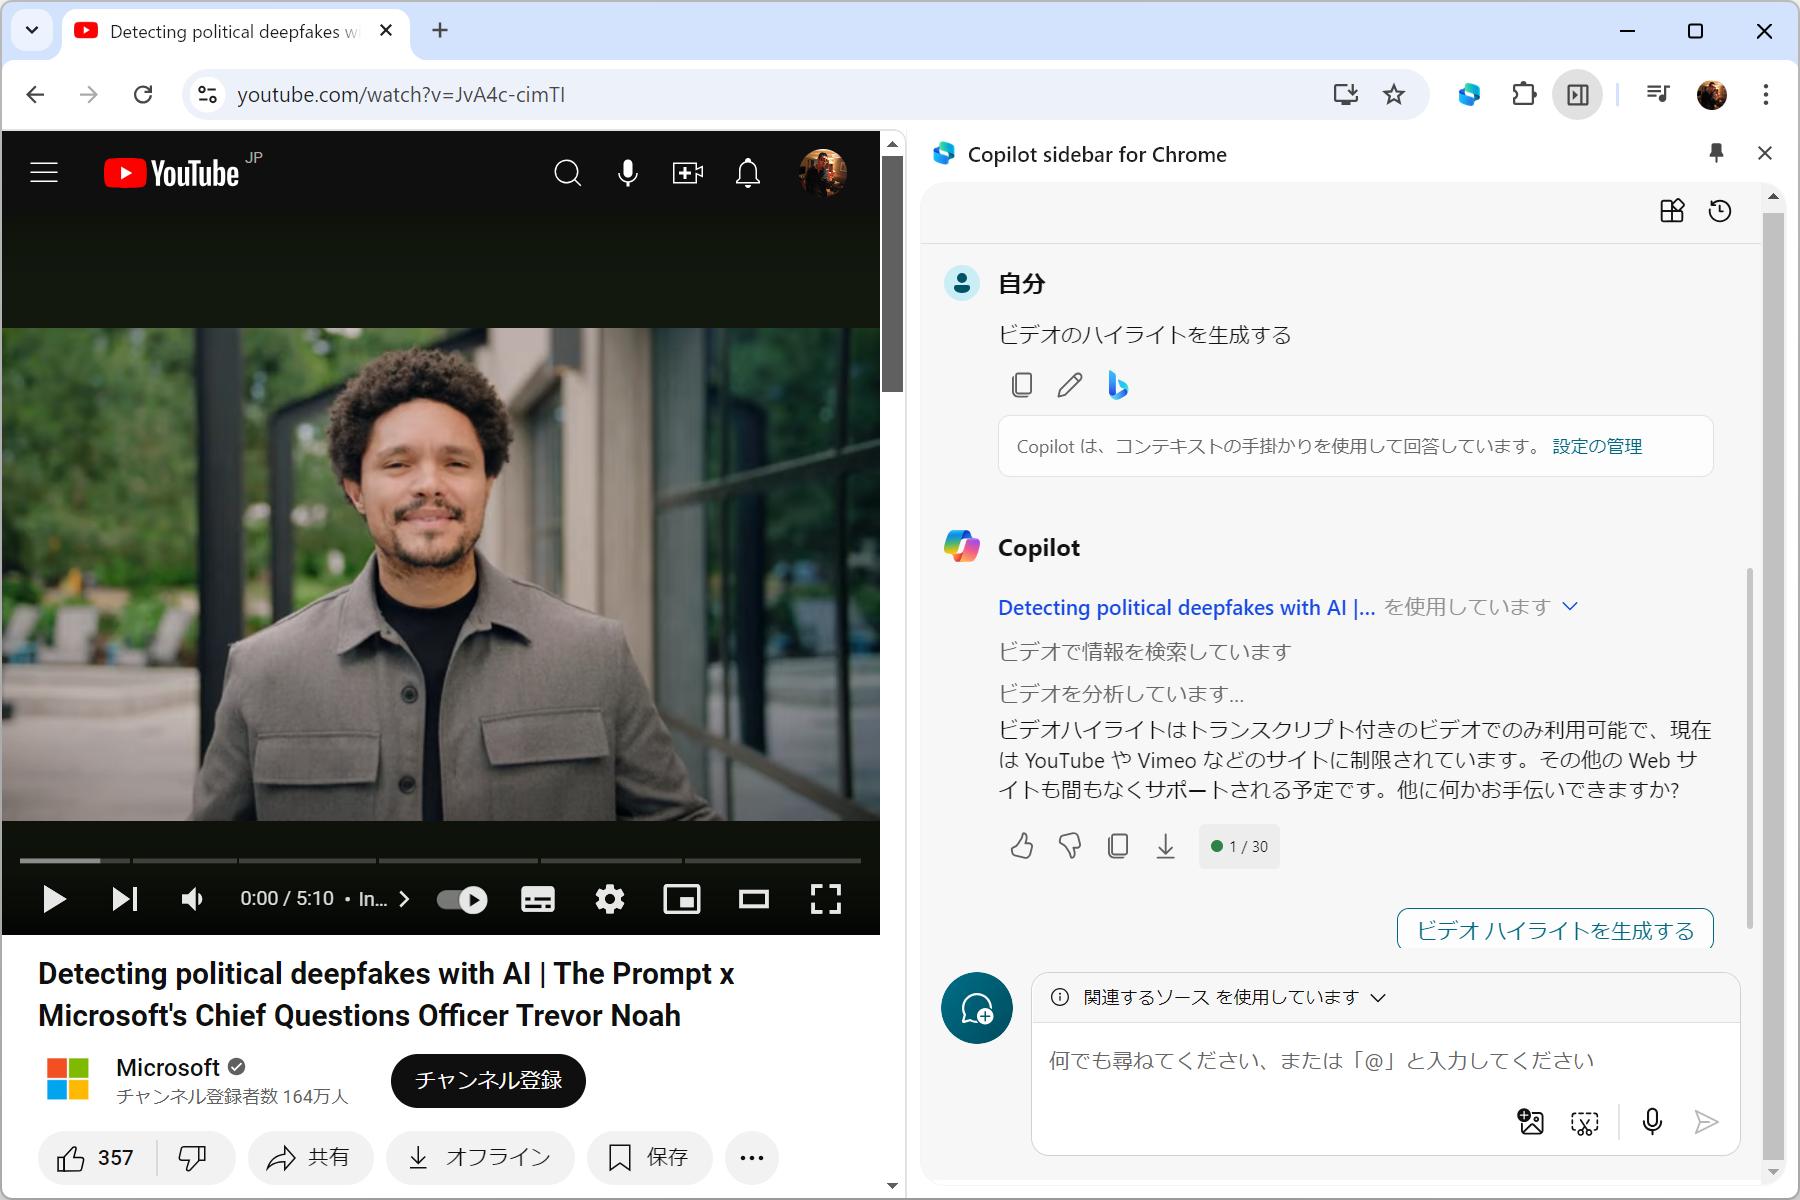Seek on the video progress bar
The width and height of the screenshot is (1800, 1200).
[x=440, y=860]
